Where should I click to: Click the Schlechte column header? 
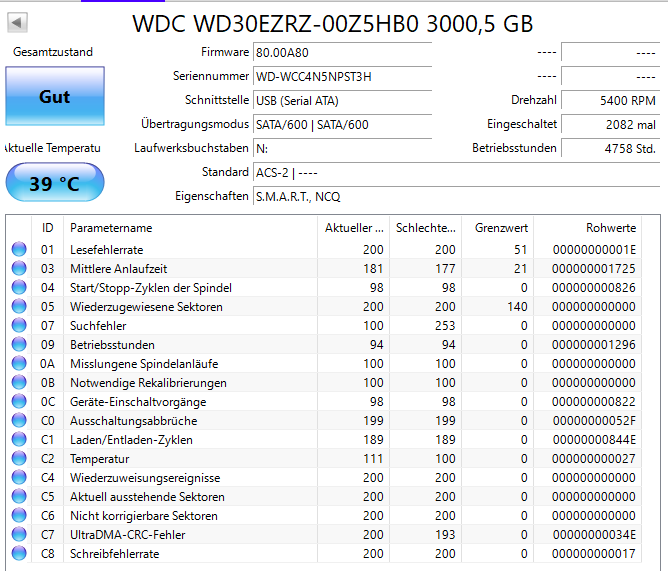[426, 228]
